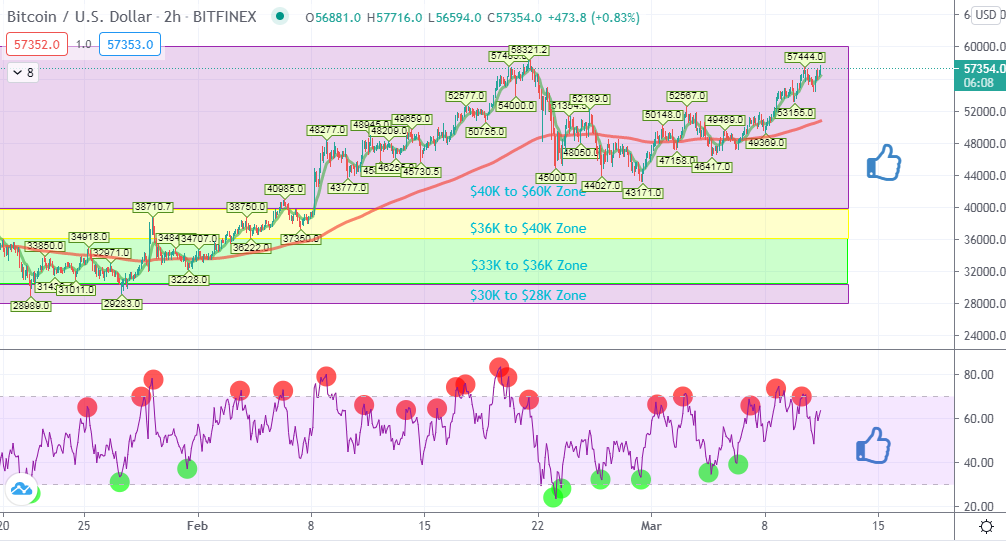Expand the collapsed indicators legend showing 8

[23, 72]
